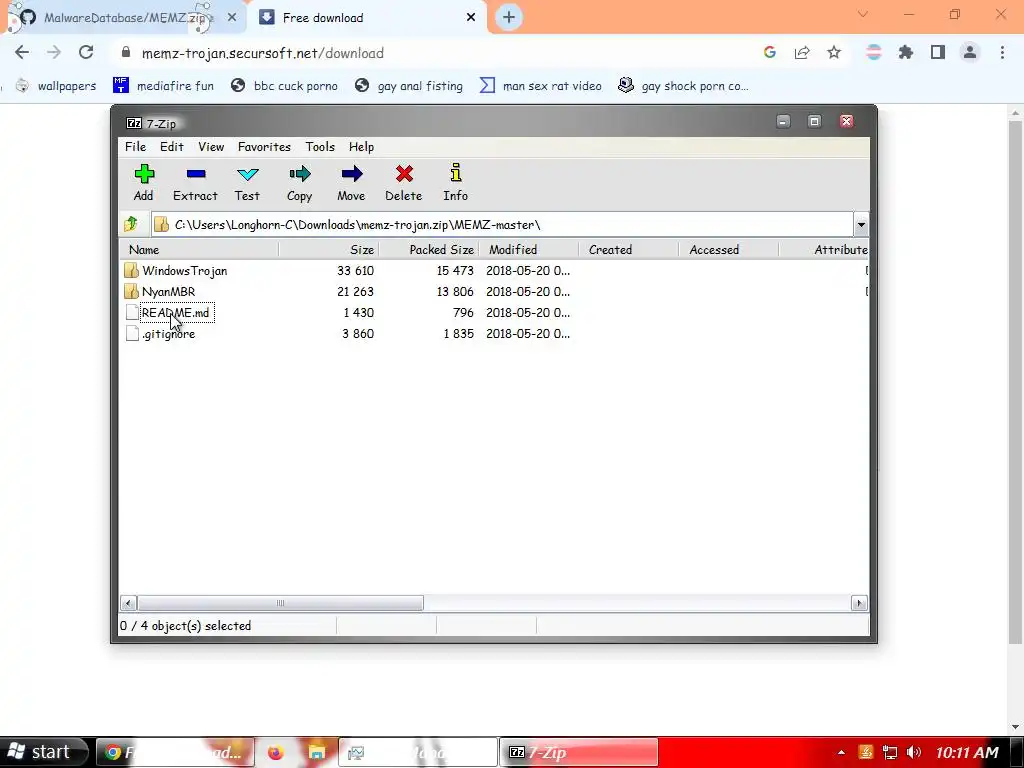
Task: Click the 7-Zip address path field
Action: [502, 225]
